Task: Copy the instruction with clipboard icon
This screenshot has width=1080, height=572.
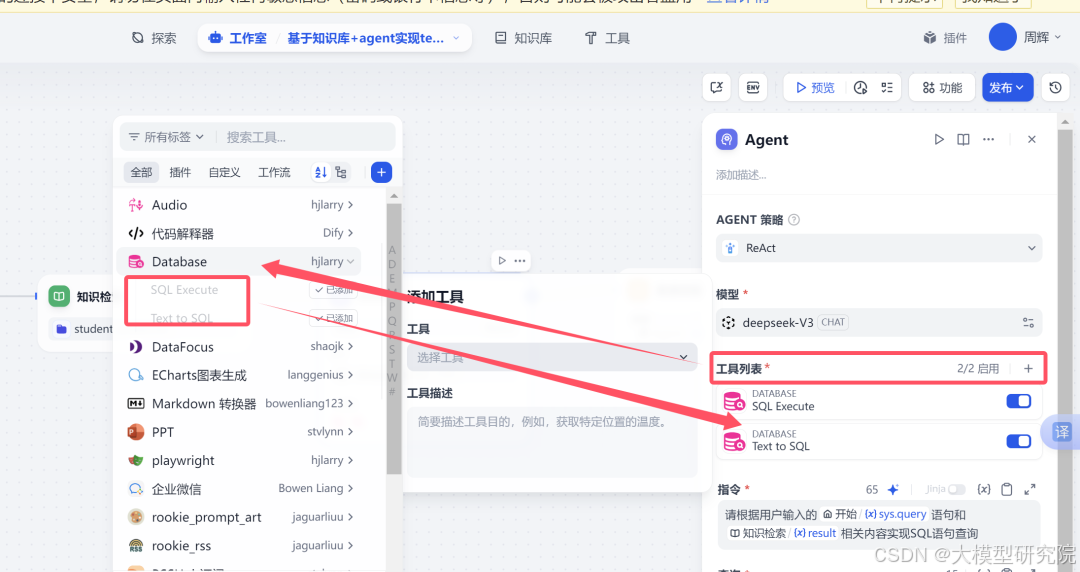Action: click(1007, 489)
